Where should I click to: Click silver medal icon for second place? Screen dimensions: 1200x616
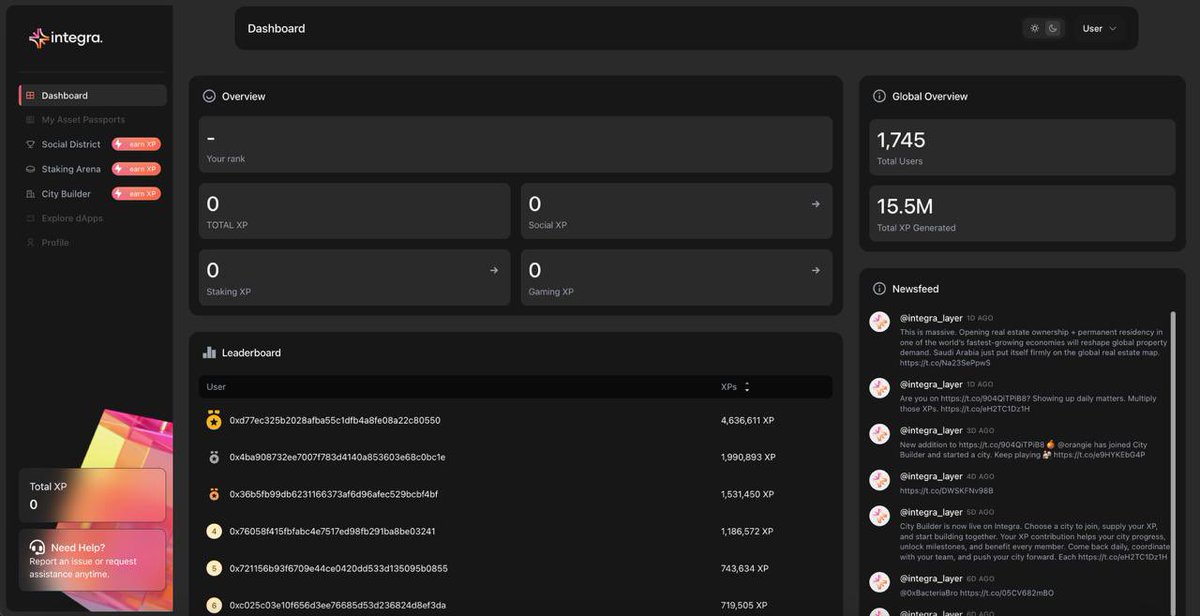pyautogui.click(x=214, y=457)
